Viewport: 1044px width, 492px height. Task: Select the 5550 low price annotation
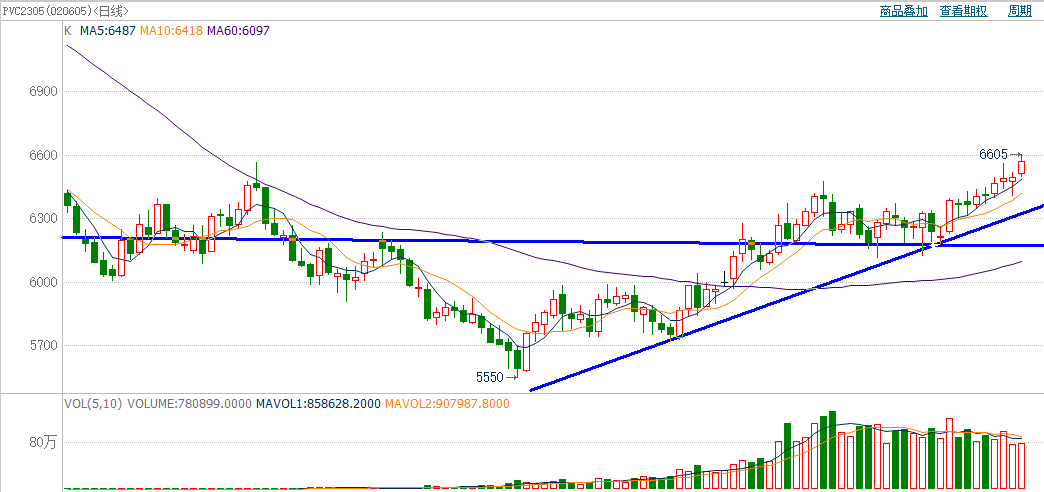(x=489, y=377)
